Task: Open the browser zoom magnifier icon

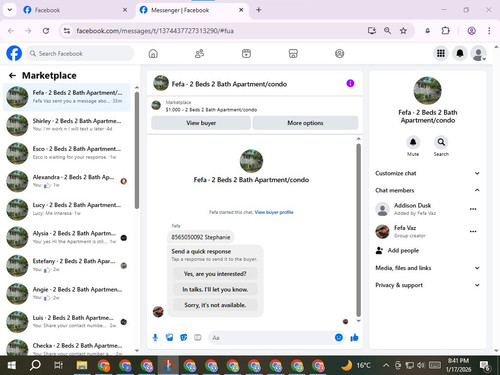Action: [x=387, y=31]
